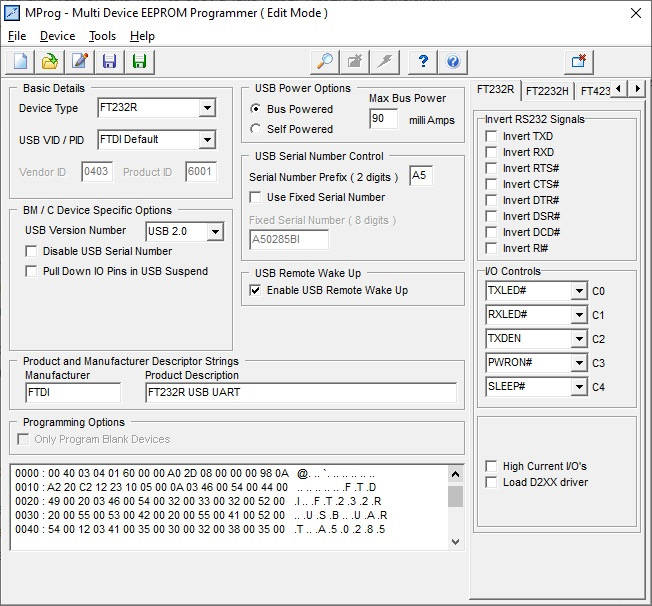Uncheck Enable USB Remote Wake Up
This screenshot has height=606, width=652.
(255, 290)
